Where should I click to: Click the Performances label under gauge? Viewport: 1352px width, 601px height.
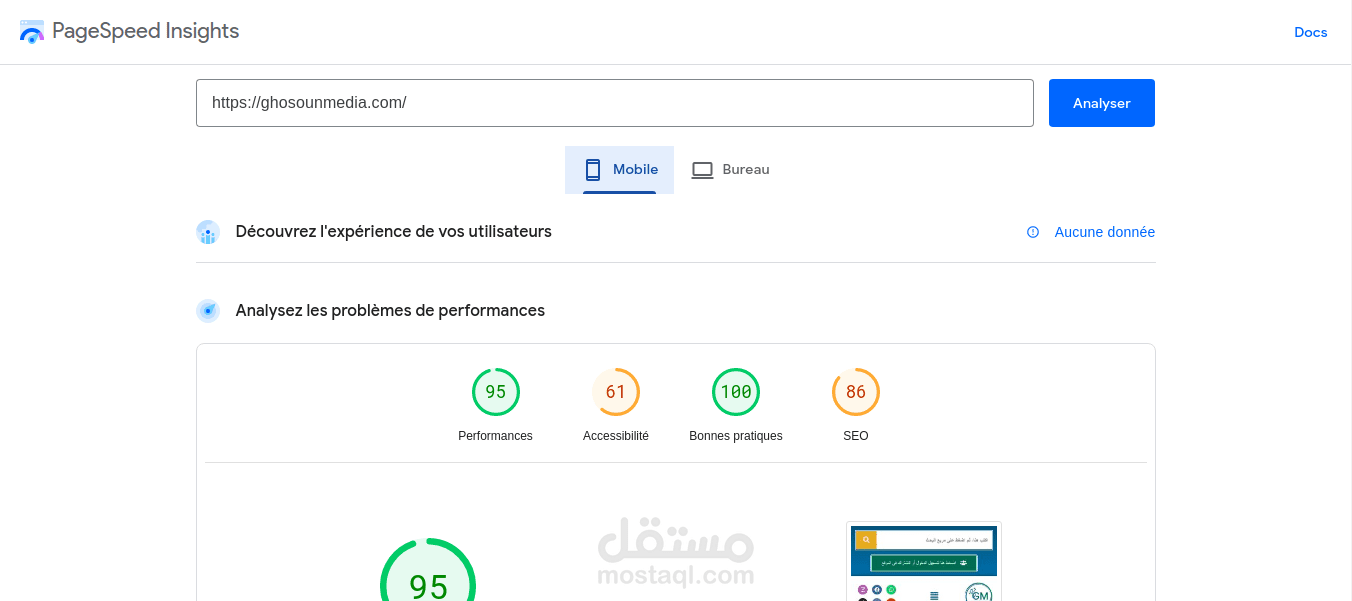(496, 436)
